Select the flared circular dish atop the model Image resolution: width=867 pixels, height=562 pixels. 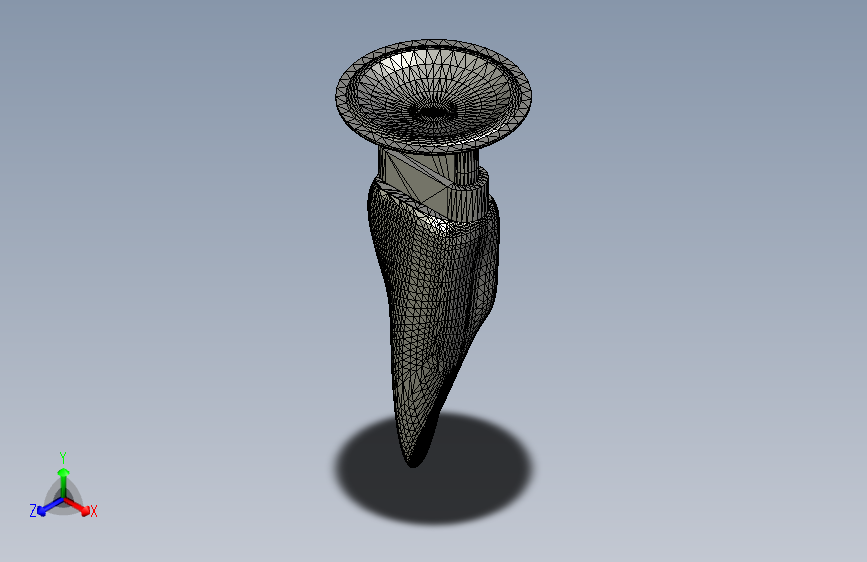coord(434,96)
